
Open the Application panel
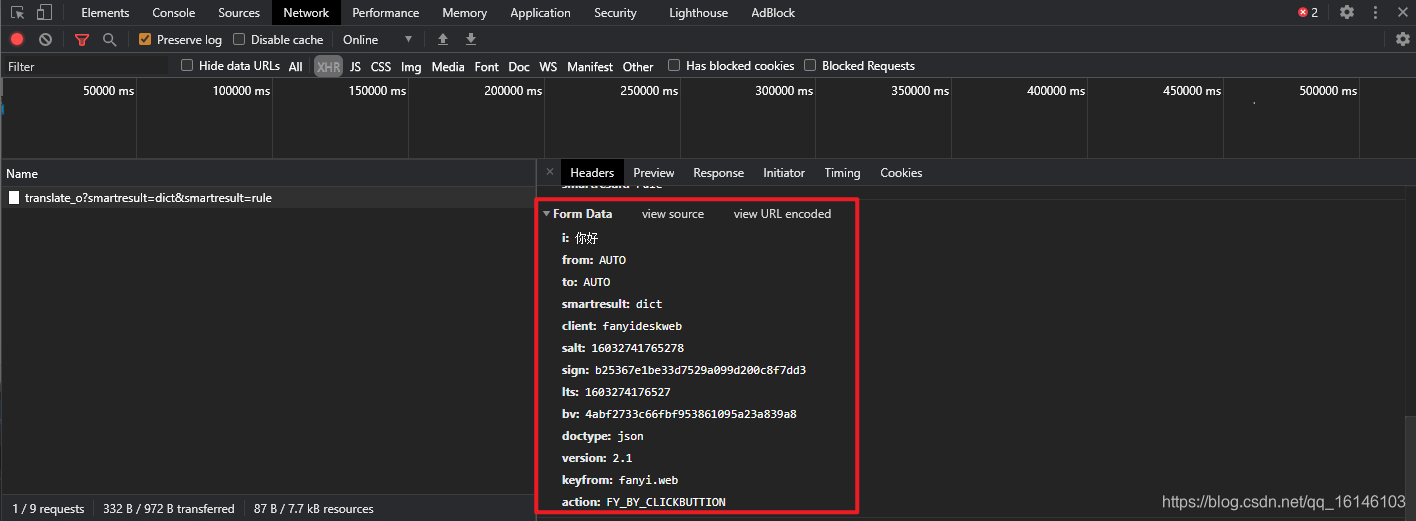click(x=541, y=12)
